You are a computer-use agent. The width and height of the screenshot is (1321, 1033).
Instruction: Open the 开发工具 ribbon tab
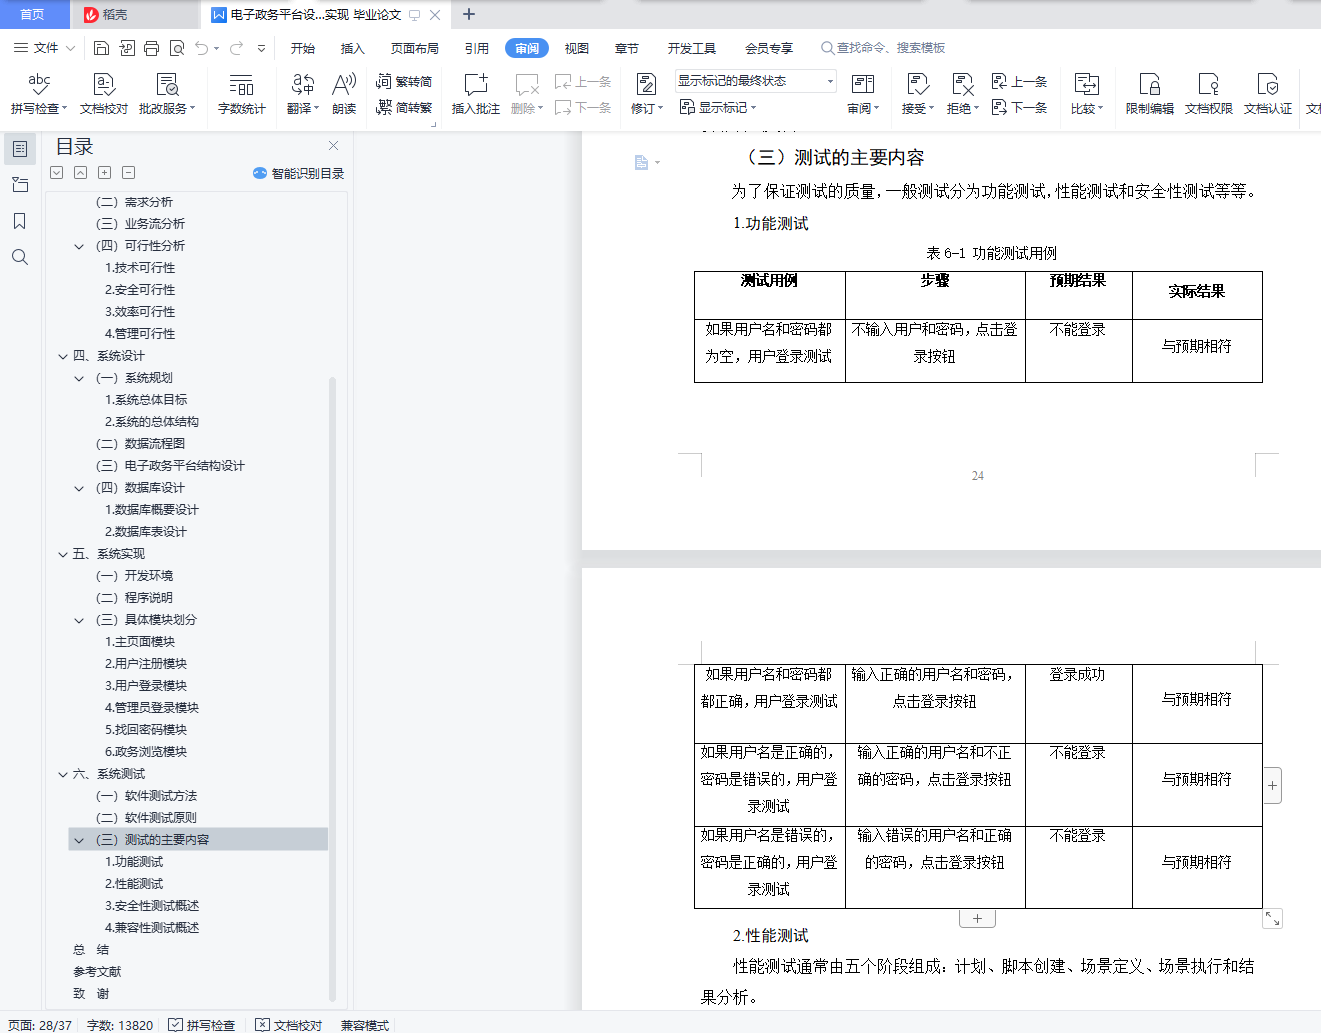(692, 48)
